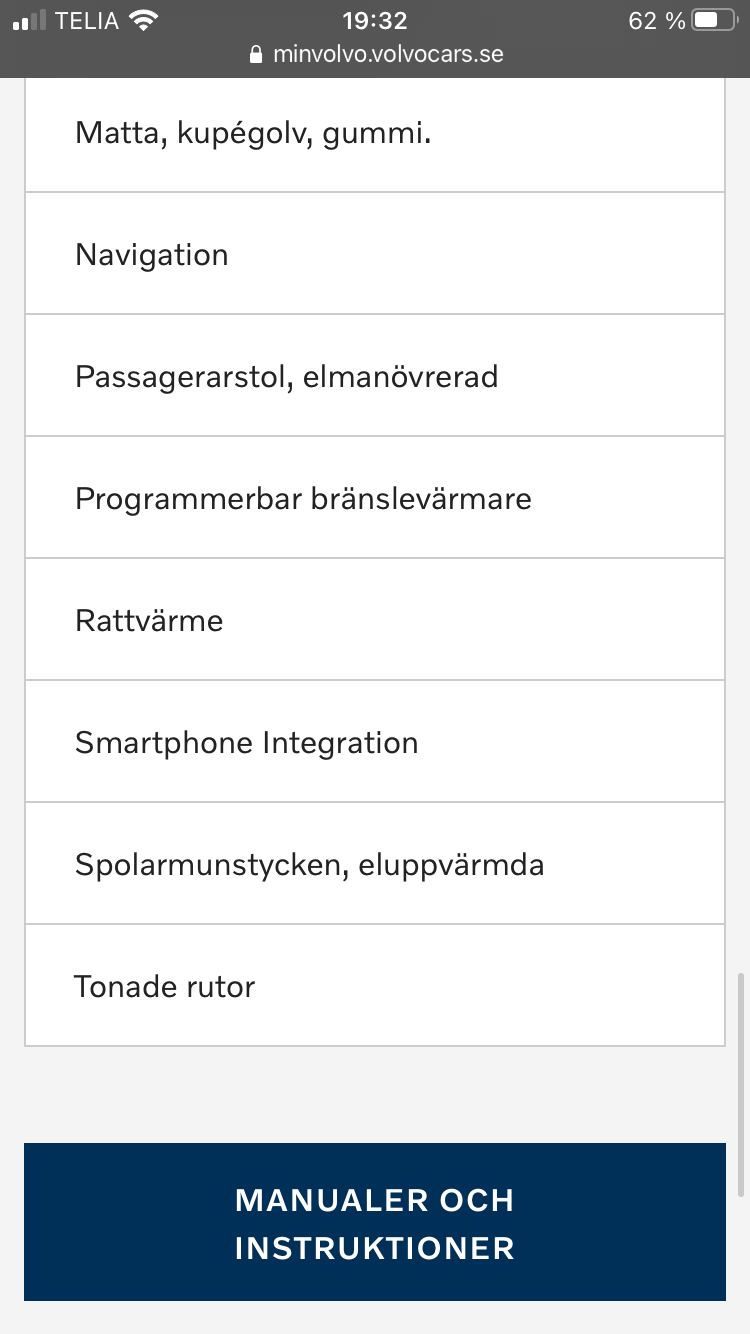Tap the Tonade rutor list item
Screen dimensions: 750x1334
[x=375, y=986]
